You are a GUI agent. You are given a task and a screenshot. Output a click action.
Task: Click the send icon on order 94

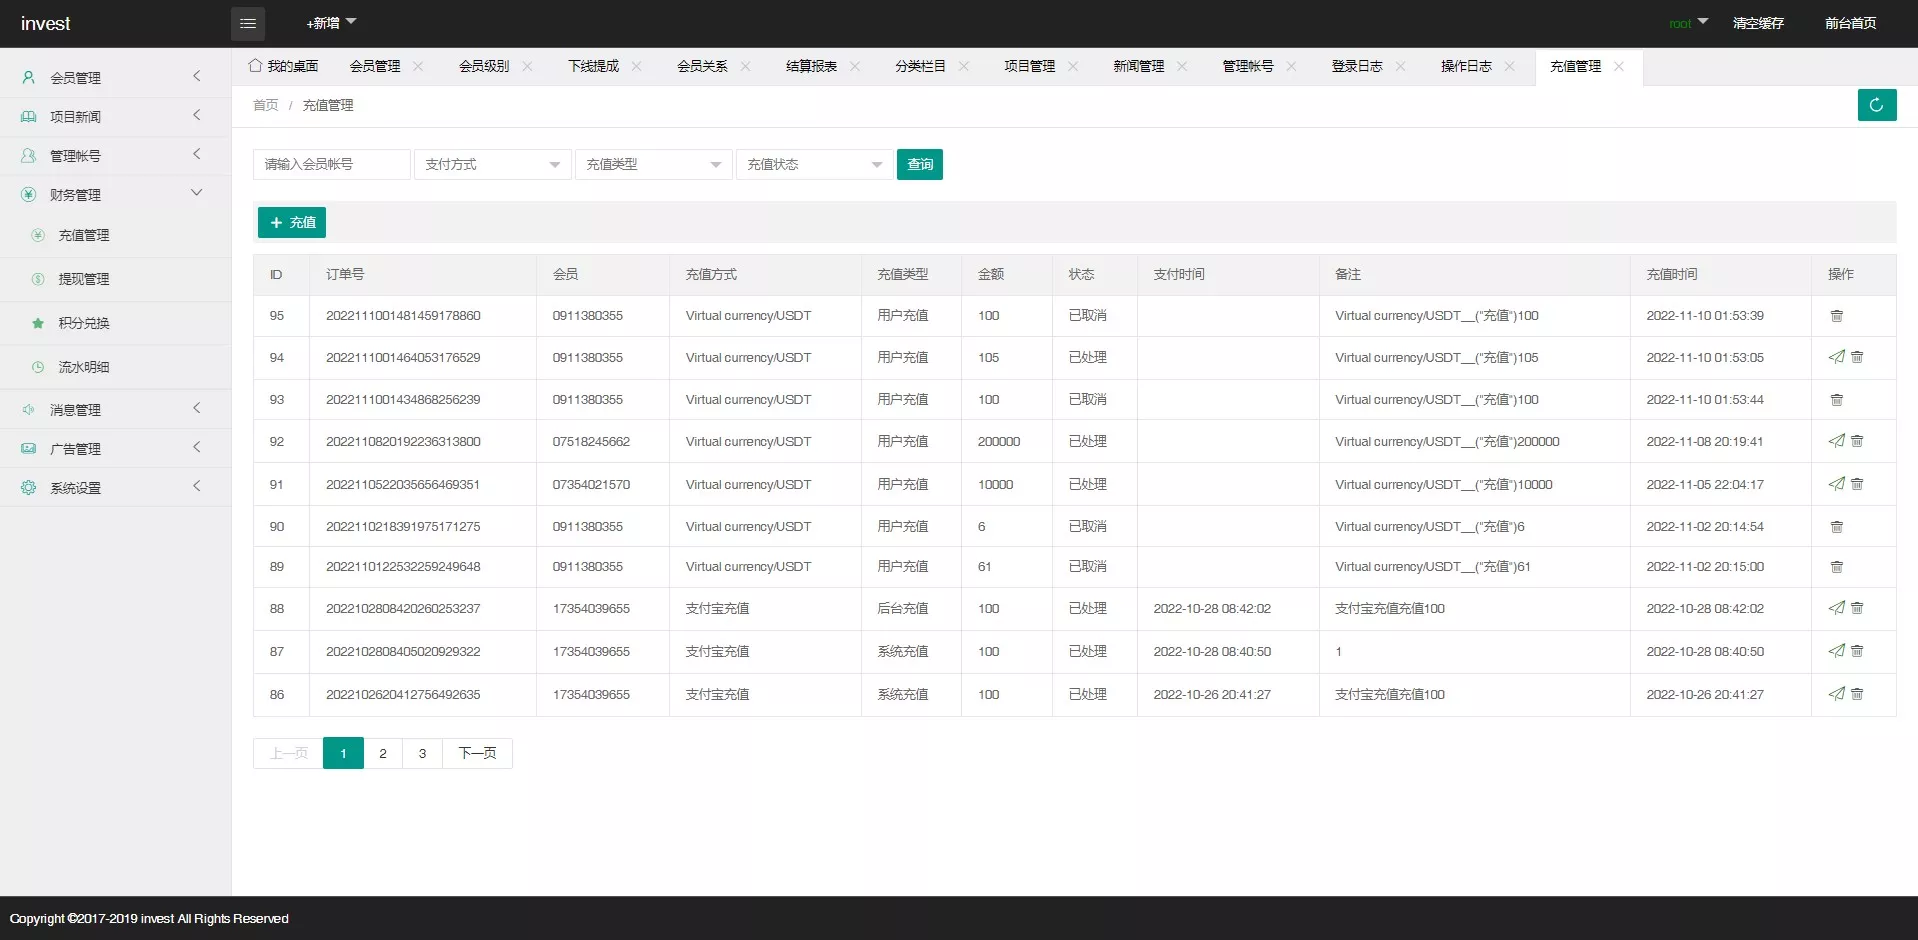1836,357
